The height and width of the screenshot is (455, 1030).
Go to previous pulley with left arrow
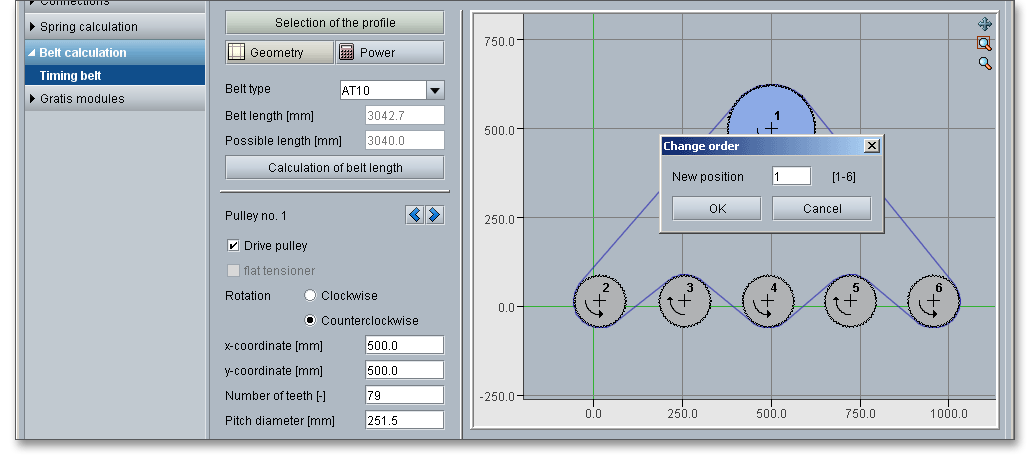pos(414,215)
